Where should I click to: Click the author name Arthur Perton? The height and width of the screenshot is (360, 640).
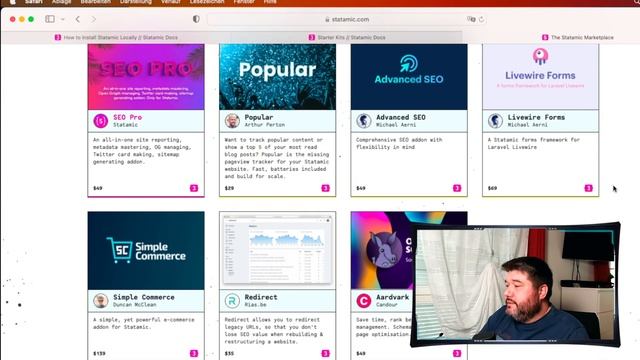coord(264,125)
